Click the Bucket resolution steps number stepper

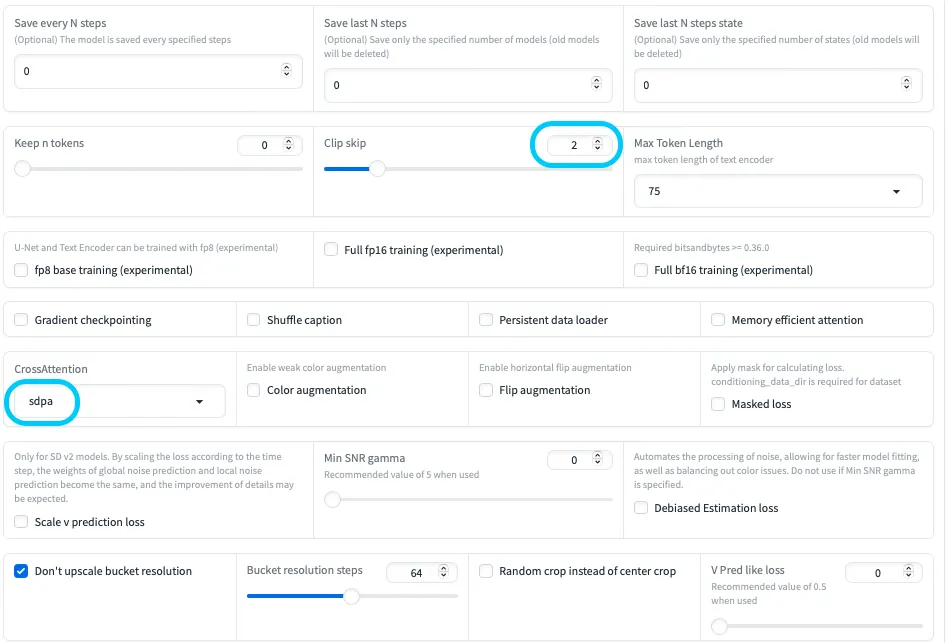point(443,572)
